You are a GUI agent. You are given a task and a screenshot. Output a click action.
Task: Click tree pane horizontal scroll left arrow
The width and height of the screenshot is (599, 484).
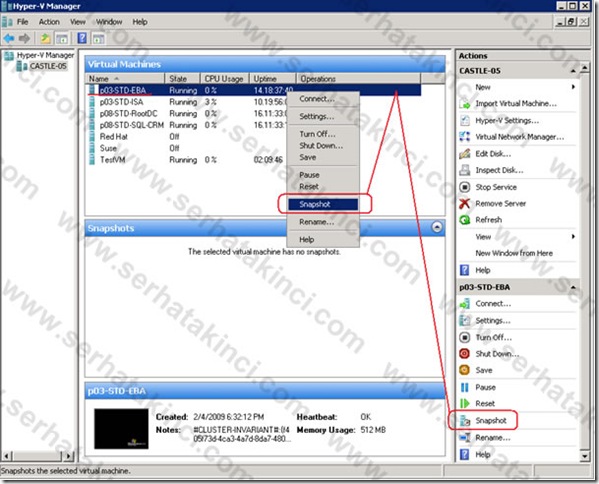tap(6, 456)
